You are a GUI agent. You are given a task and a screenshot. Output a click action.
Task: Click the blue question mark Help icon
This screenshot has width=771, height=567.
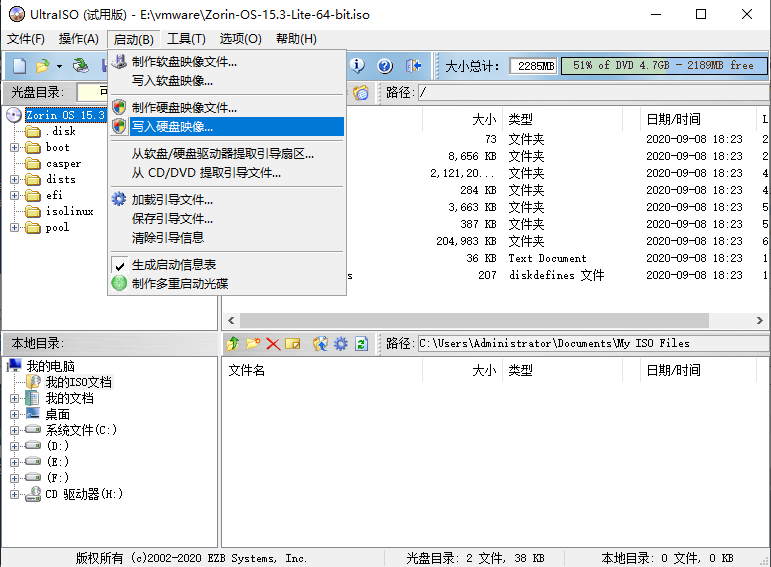click(385, 65)
